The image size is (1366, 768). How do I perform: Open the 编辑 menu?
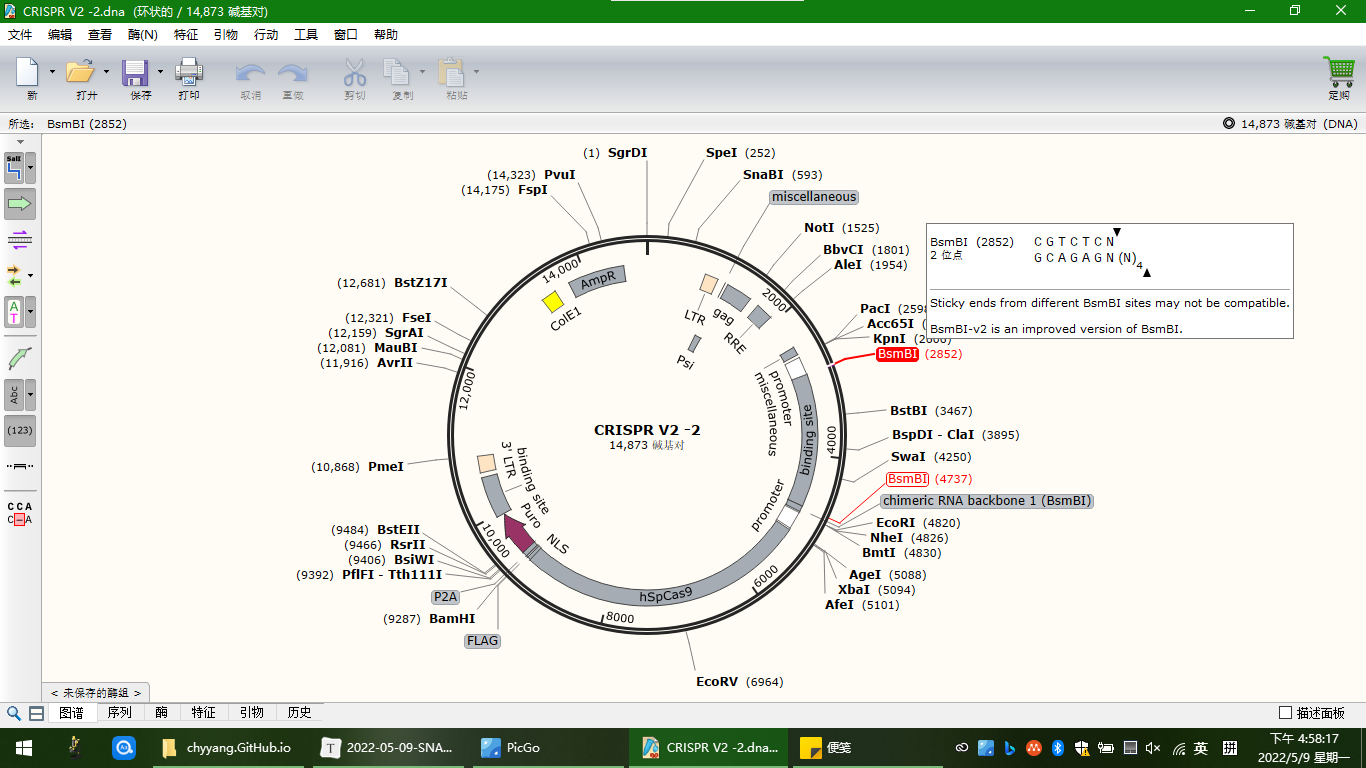[60, 34]
